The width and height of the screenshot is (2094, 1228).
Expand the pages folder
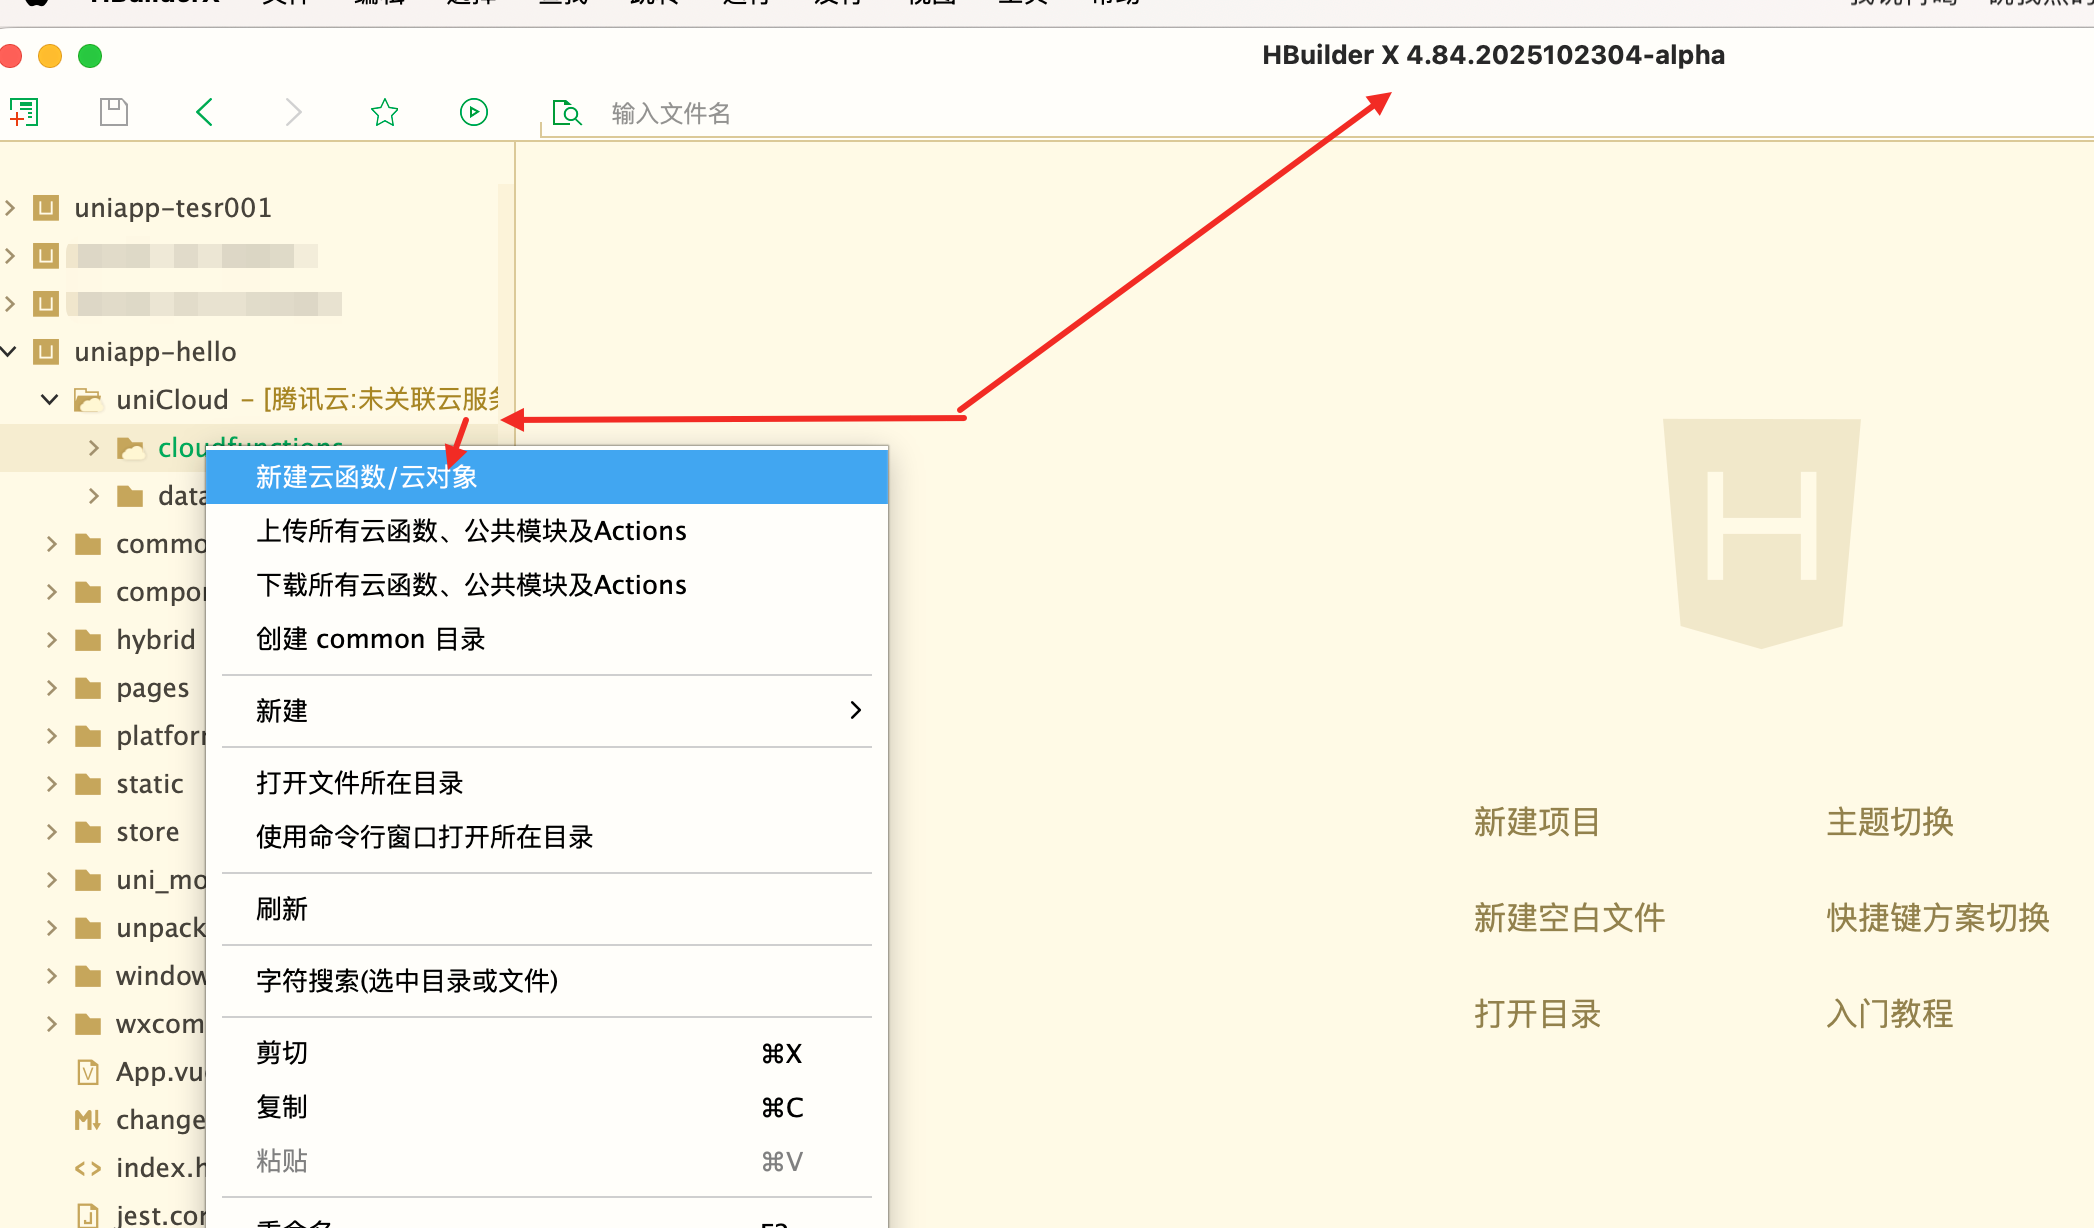tap(52, 688)
